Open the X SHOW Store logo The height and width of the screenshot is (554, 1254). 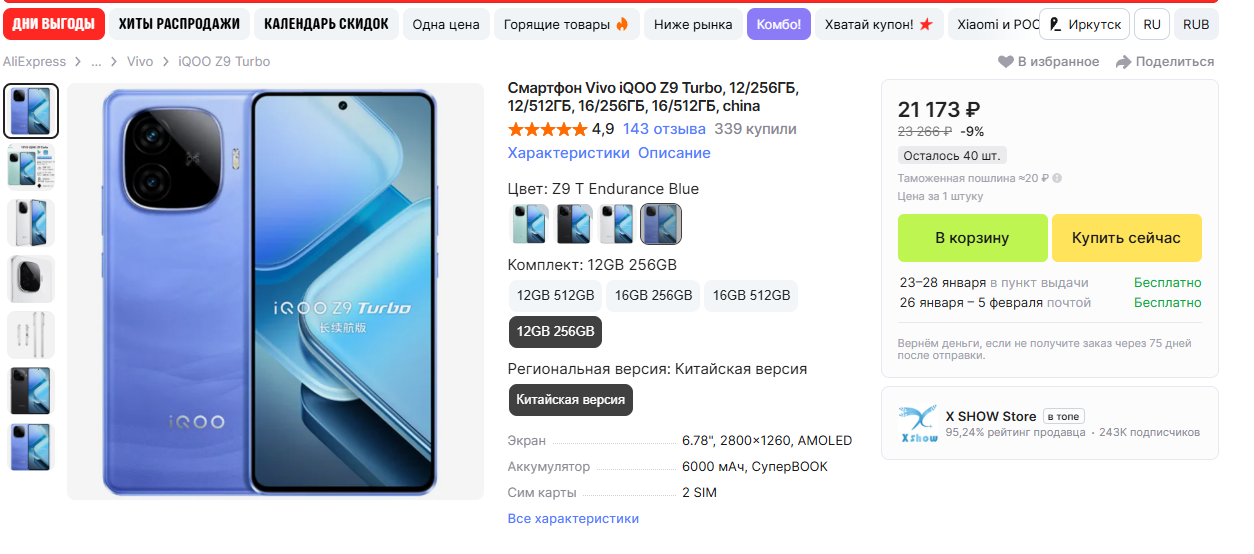(917, 424)
